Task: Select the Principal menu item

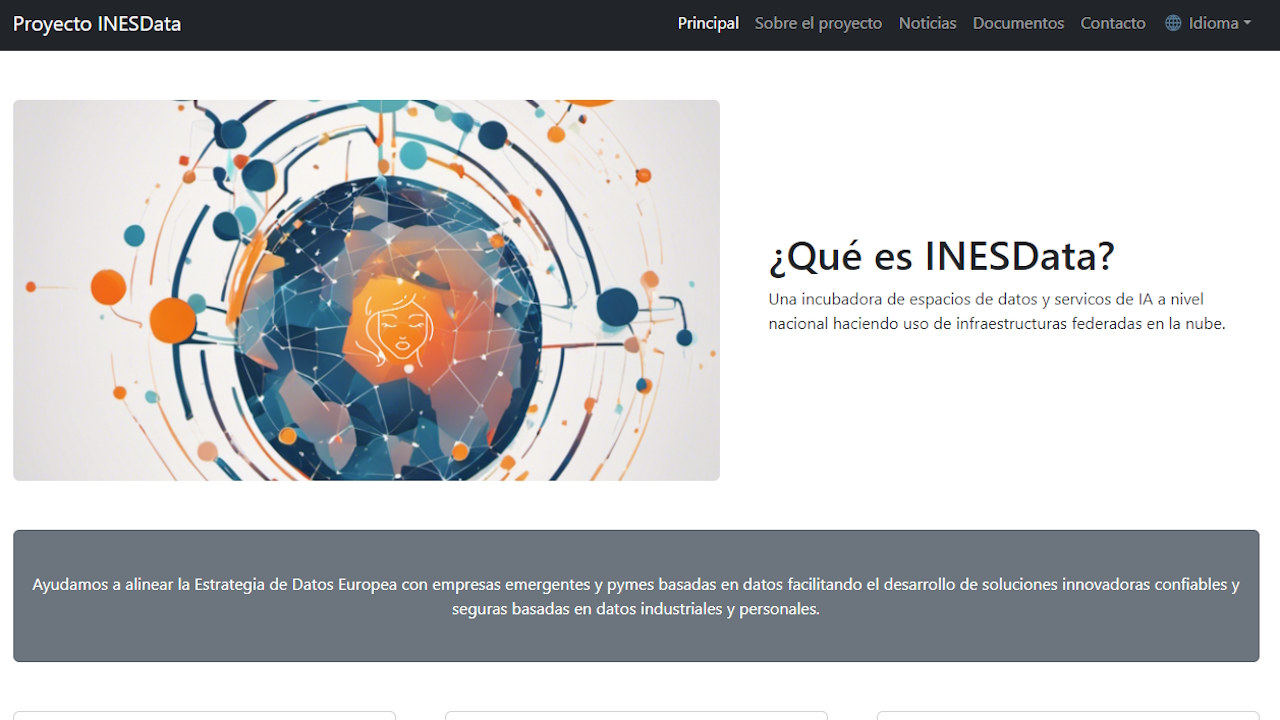Action: tap(708, 22)
